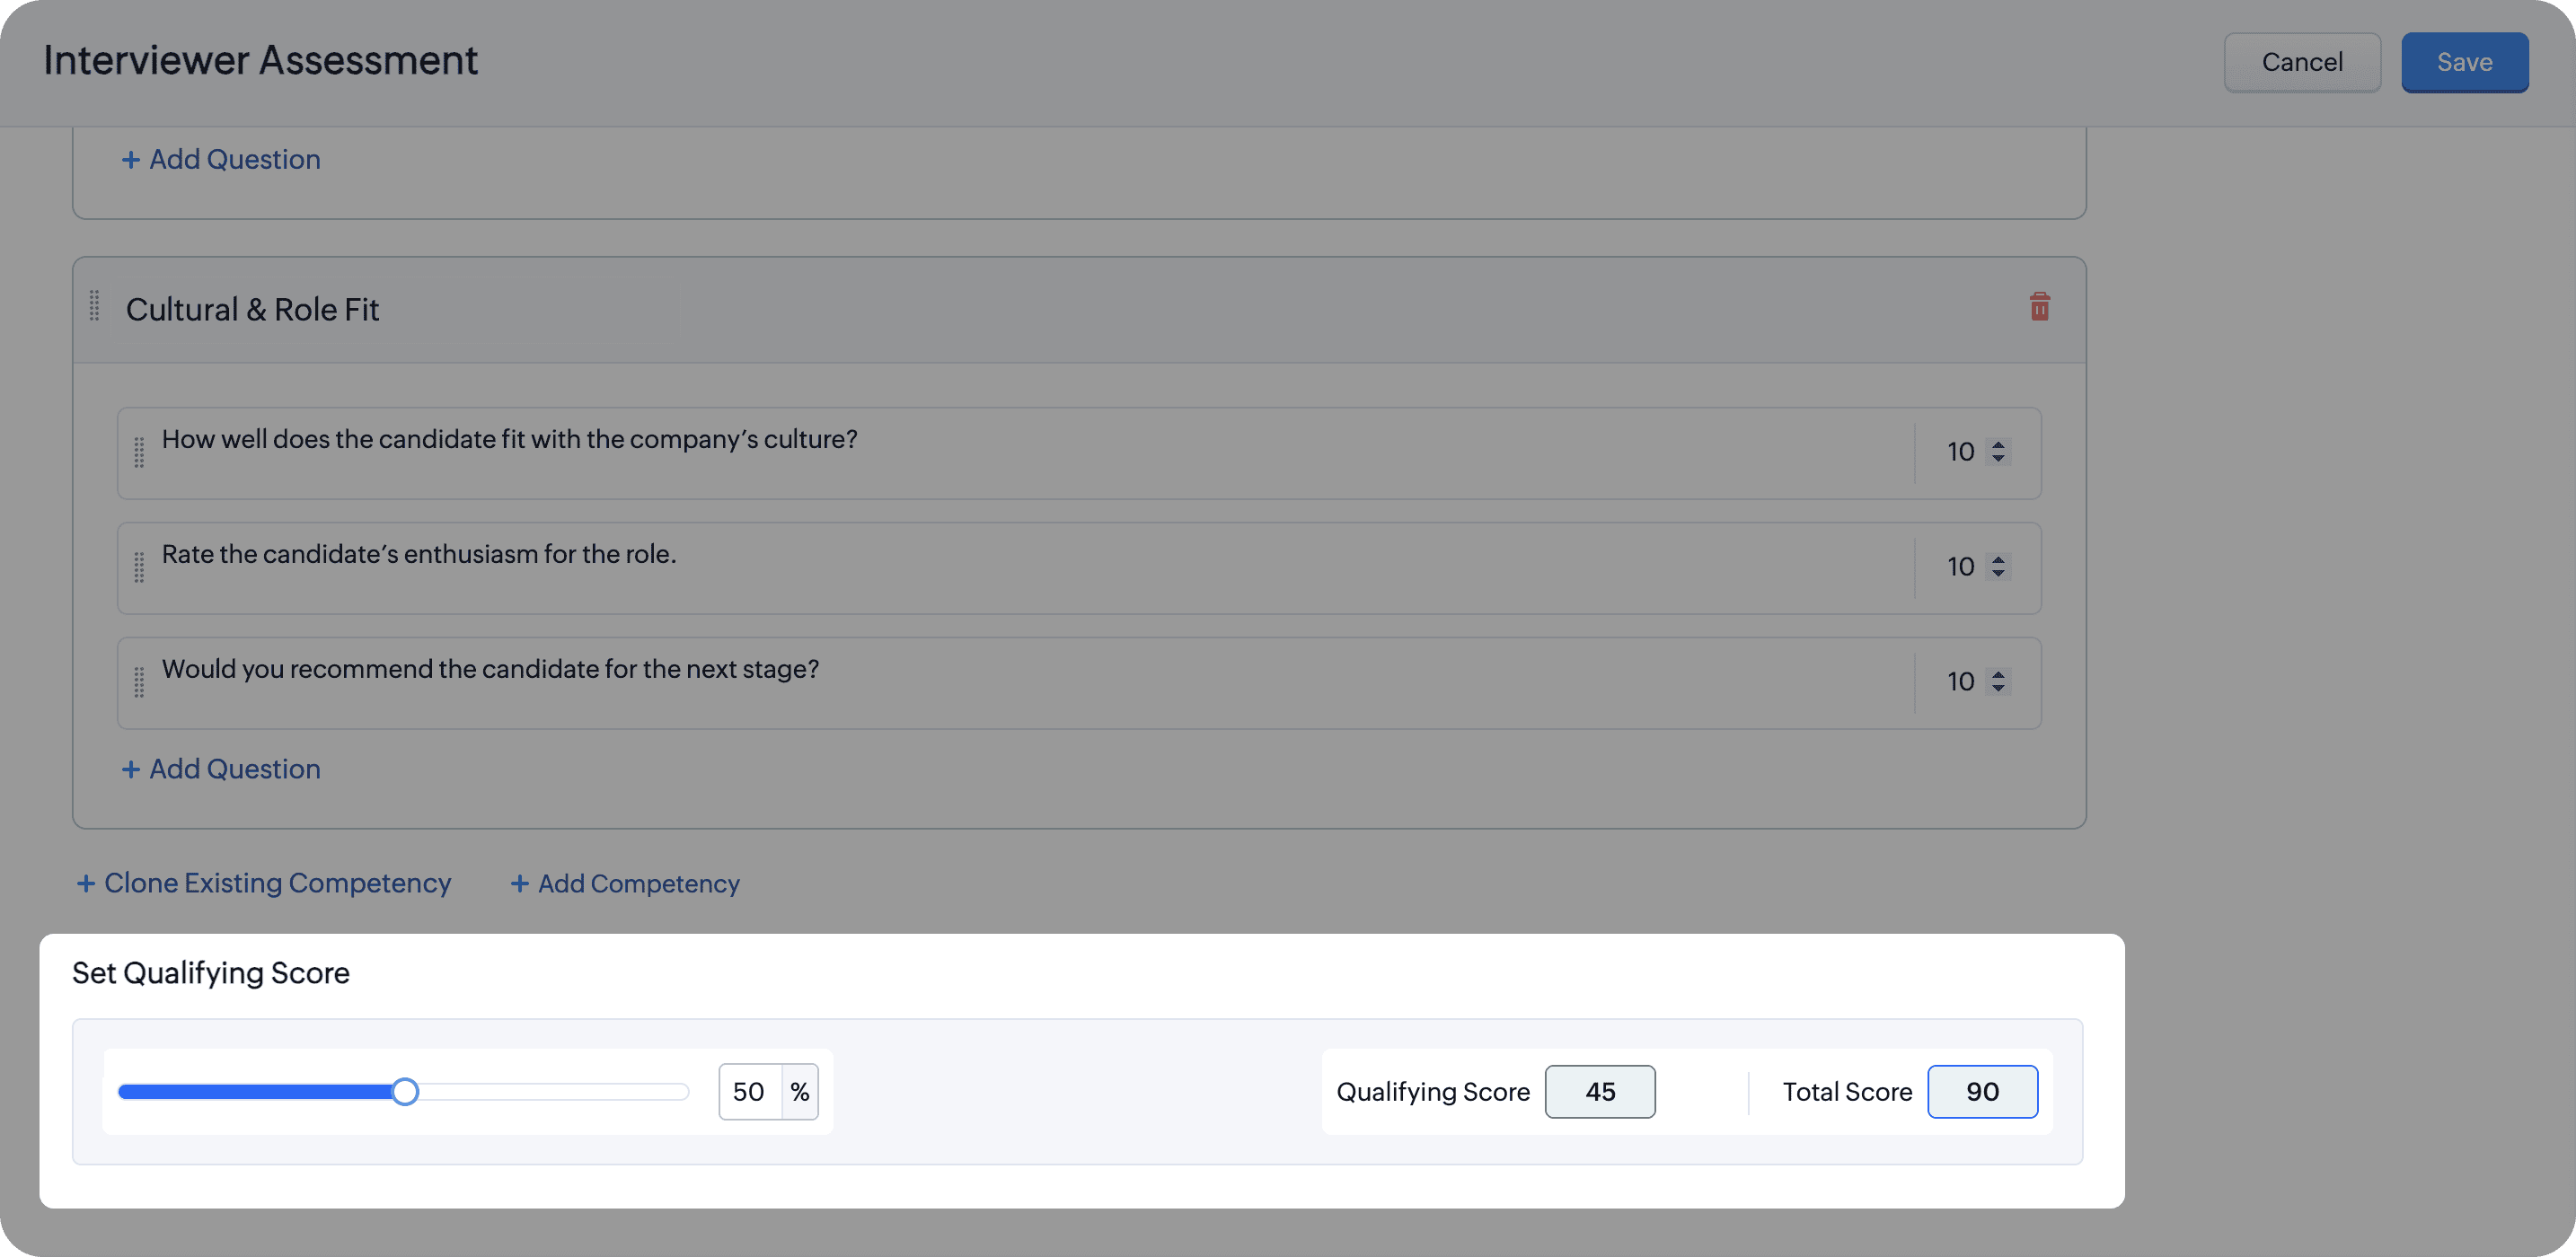
Task: Click the qualifying score slider handle
Action: [405, 1092]
